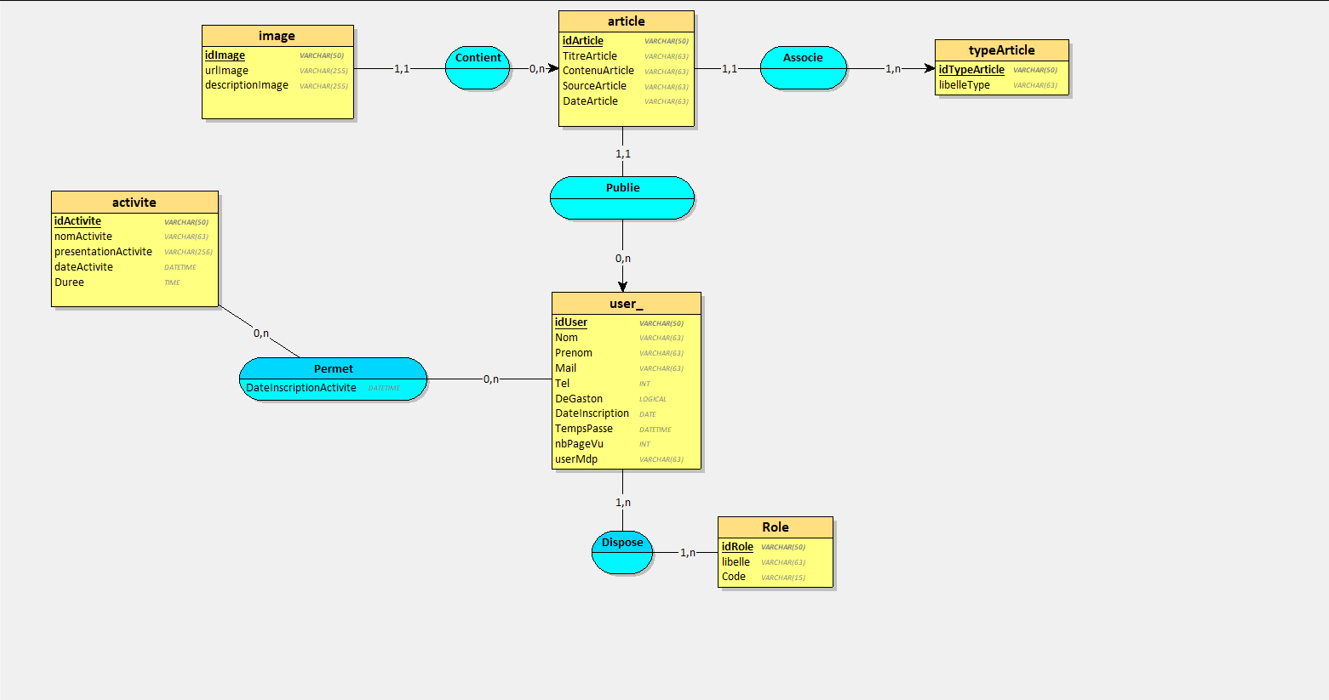Select the Role entity header
The width and height of the screenshot is (1329, 700).
point(775,527)
